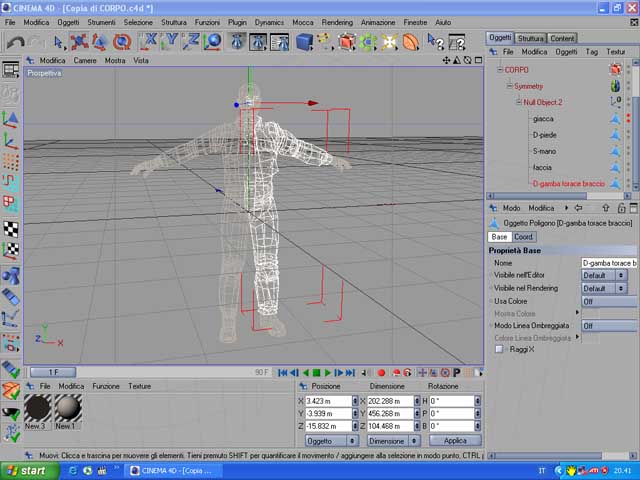Screen dimensions: 640x480
Task: Click the Undo arrow in the toolbar
Action: click(16, 42)
